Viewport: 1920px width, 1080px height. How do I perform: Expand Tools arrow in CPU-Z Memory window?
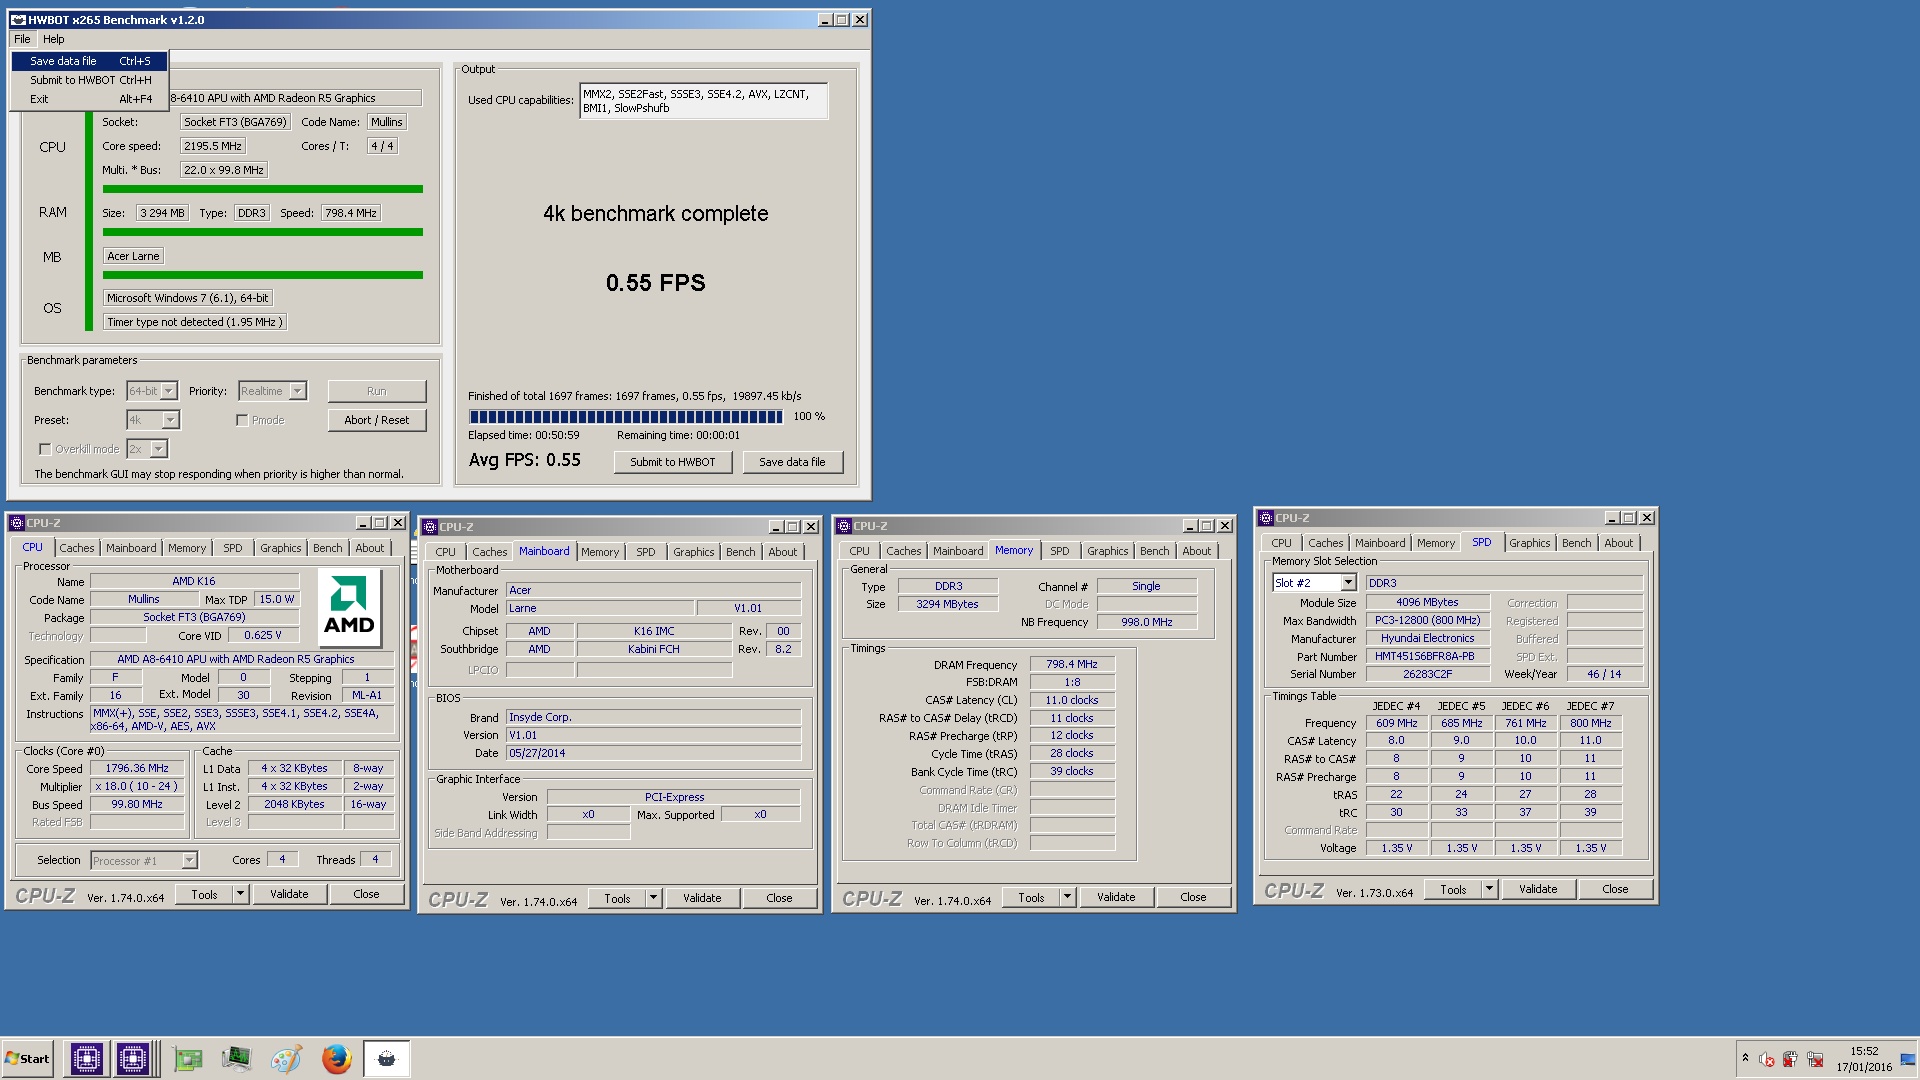coord(1067,897)
